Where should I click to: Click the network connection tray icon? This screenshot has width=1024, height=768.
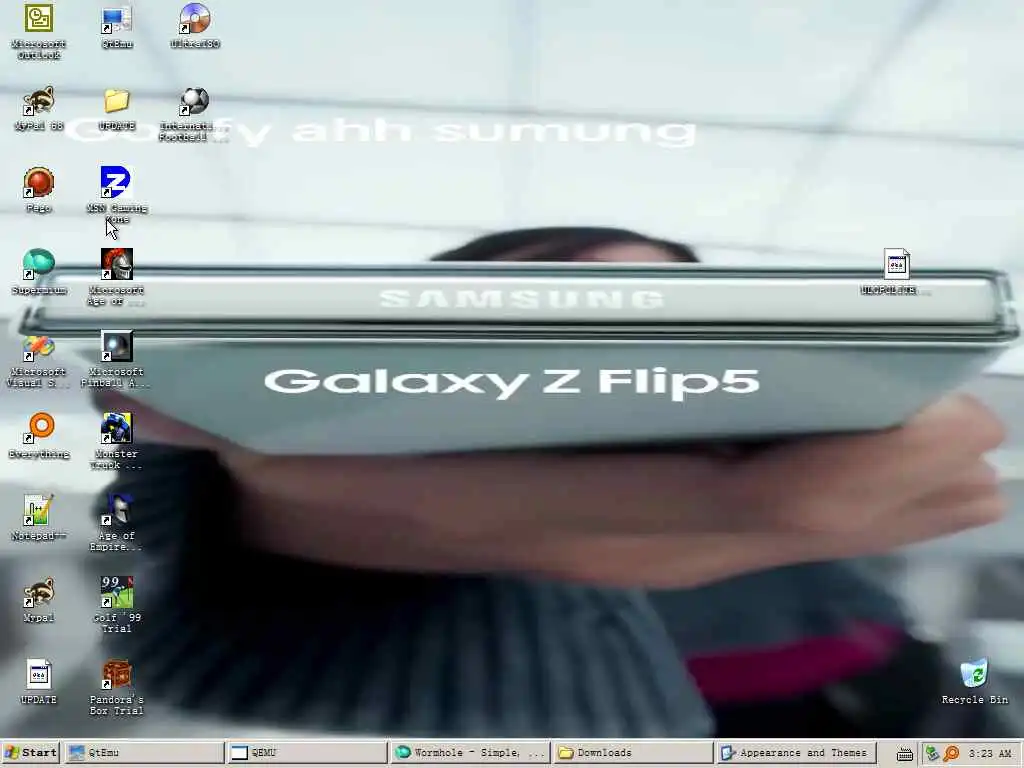click(931, 754)
